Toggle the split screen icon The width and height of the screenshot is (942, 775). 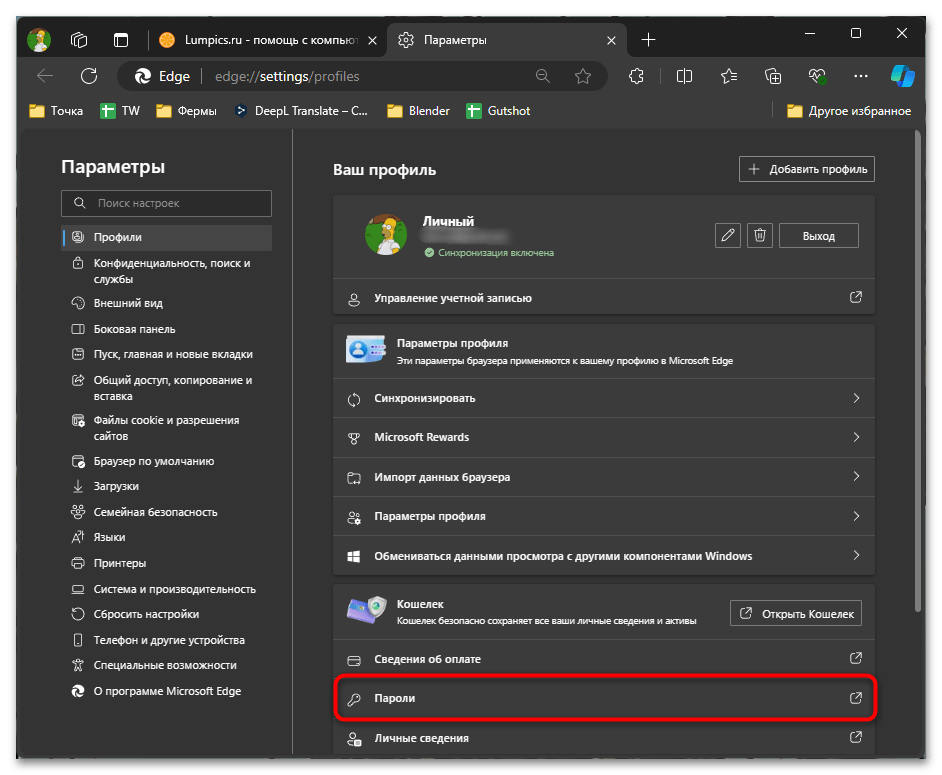[684, 76]
